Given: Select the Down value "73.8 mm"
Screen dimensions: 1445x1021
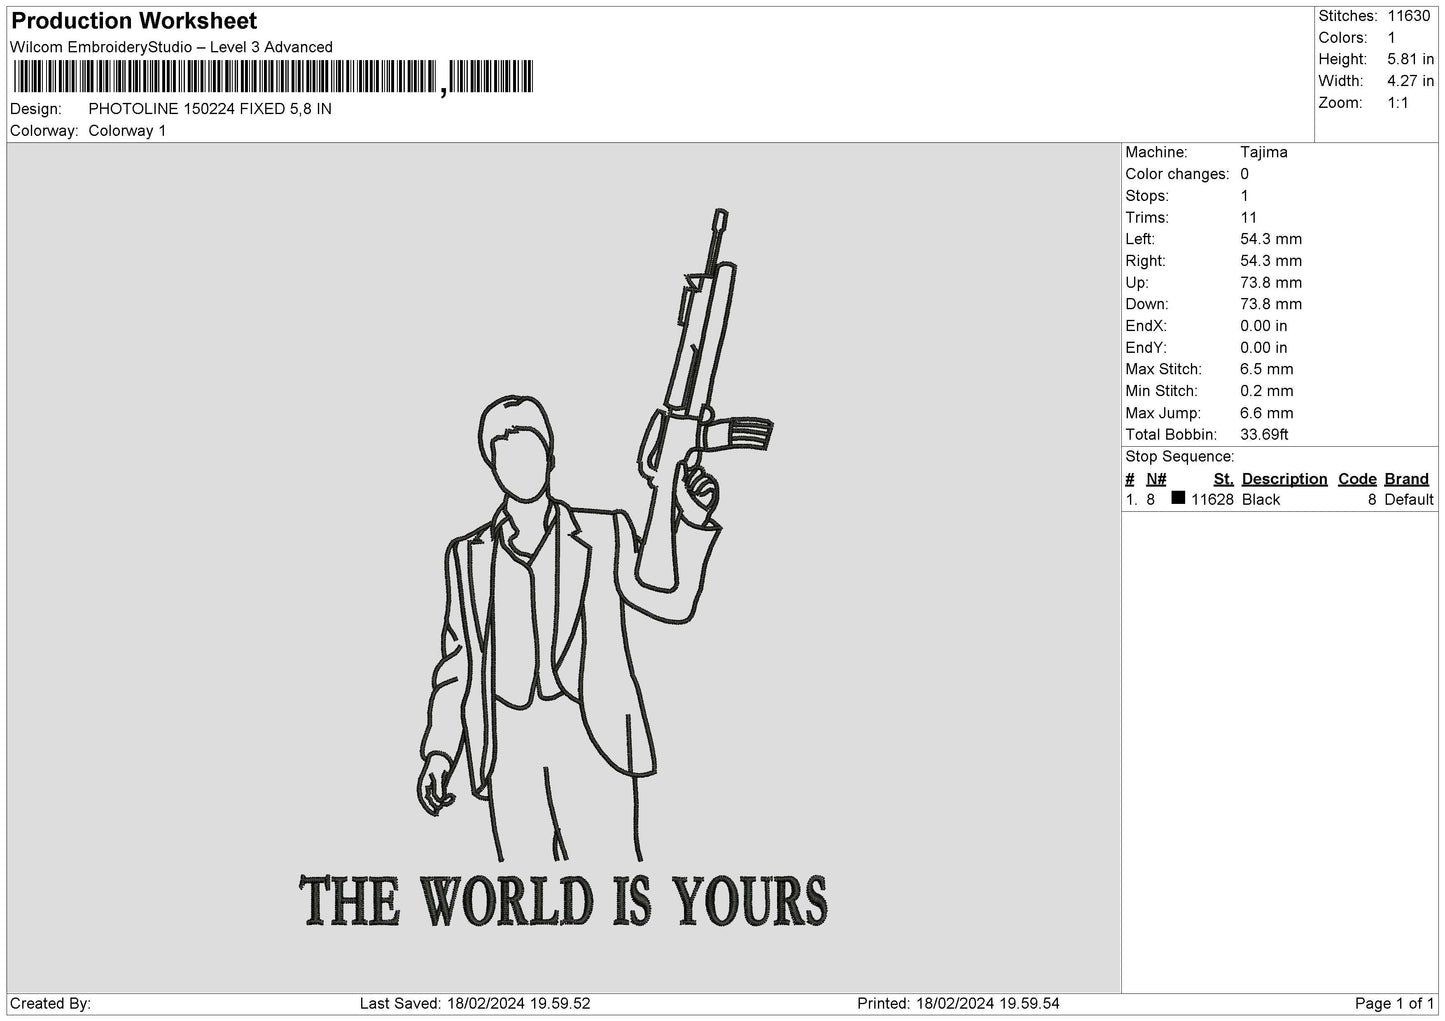Looking at the screenshot, I should coord(1271,304).
